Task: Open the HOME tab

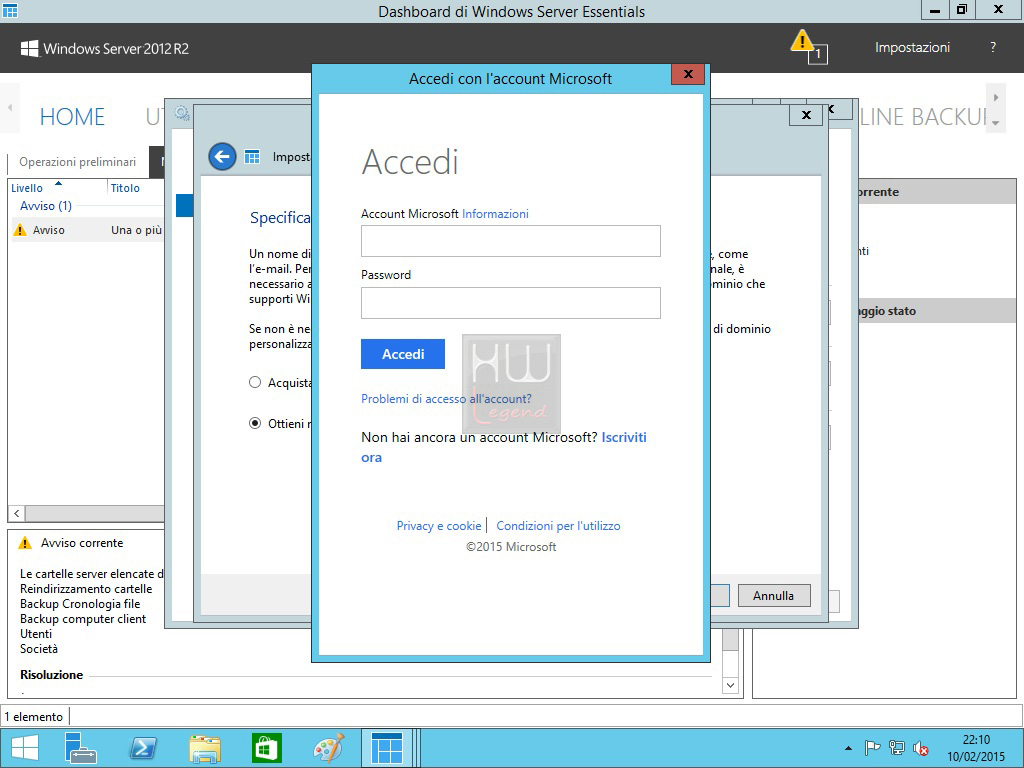Action: 72,117
